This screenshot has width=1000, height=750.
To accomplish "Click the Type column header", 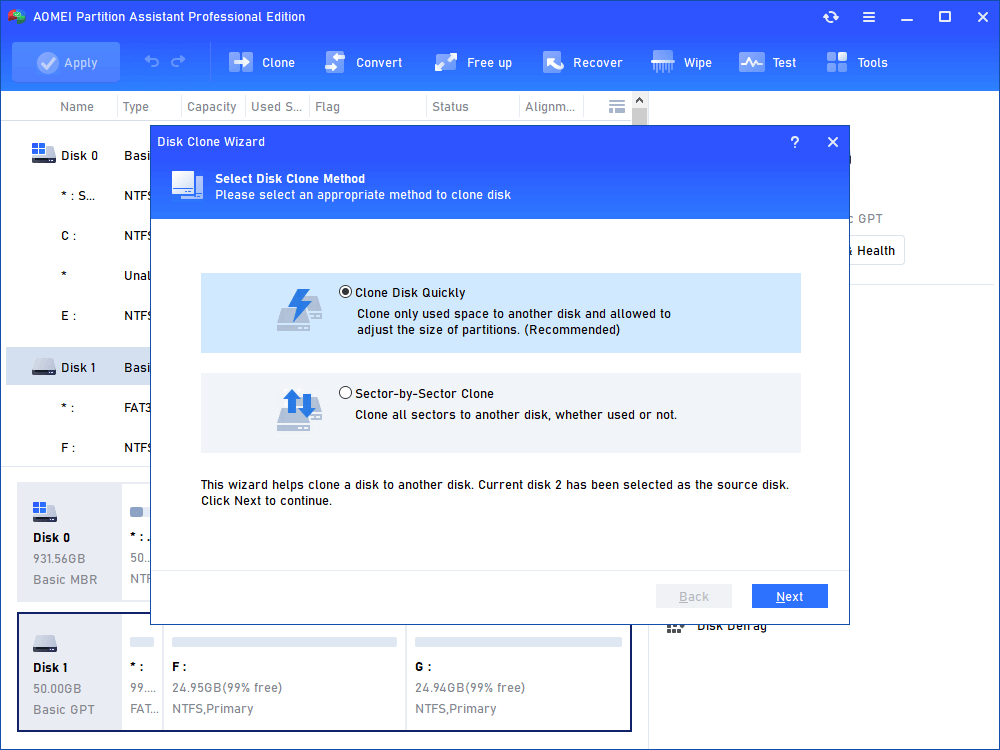I will click(135, 107).
